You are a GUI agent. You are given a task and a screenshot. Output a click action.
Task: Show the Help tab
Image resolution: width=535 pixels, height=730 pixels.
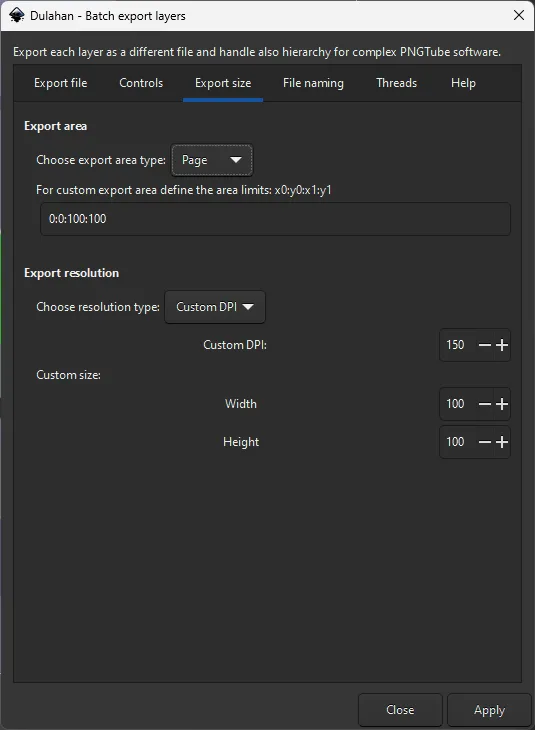(463, 83)
